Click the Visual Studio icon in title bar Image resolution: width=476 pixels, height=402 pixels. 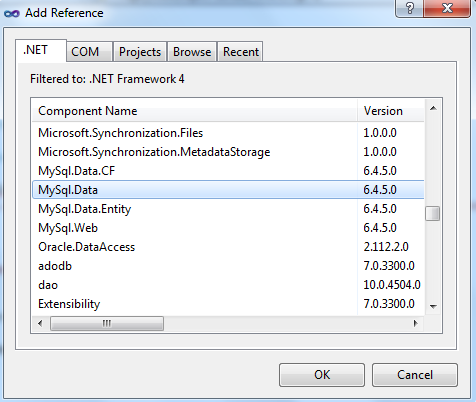point(12,13)
